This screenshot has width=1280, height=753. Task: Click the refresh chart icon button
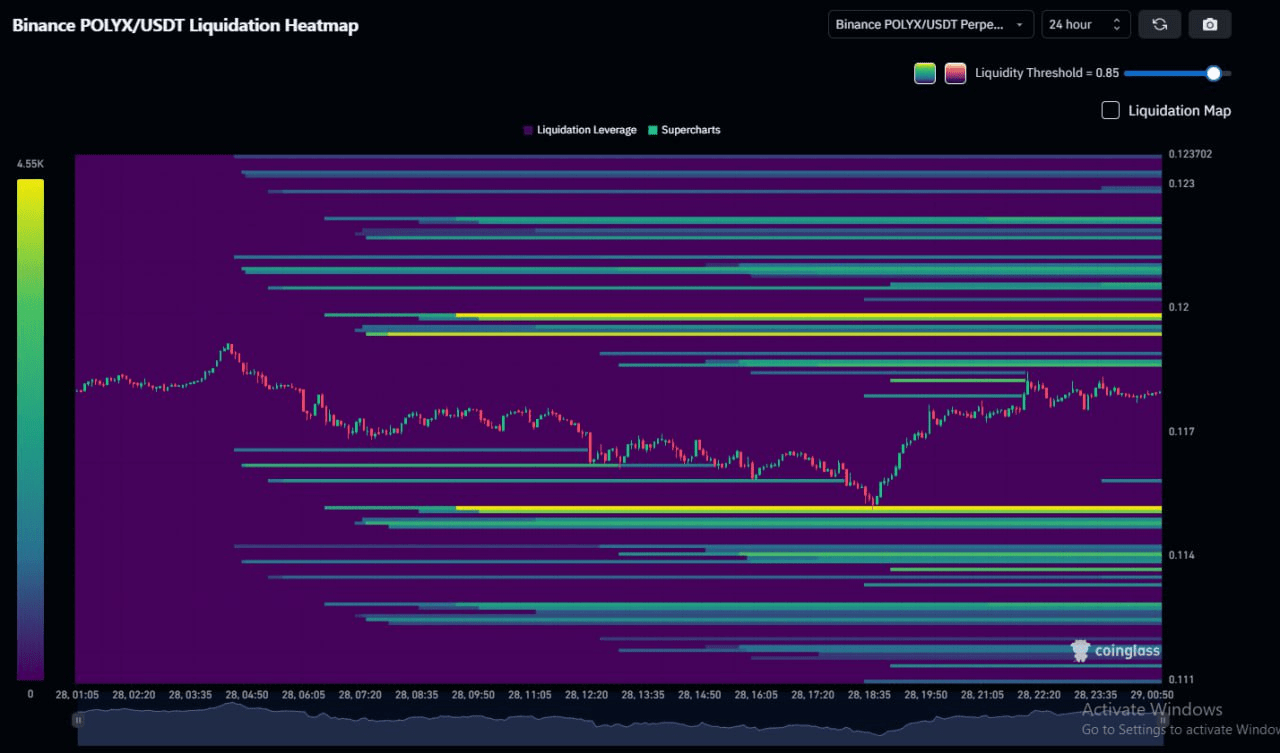(x=1160, y=24)
